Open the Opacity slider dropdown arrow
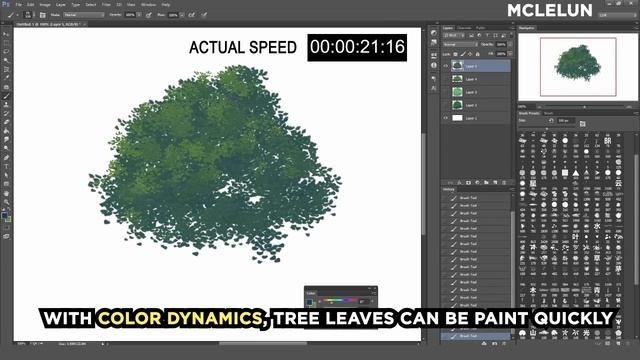The height and width of the screenshot is (360, 640). click(139, 15)
